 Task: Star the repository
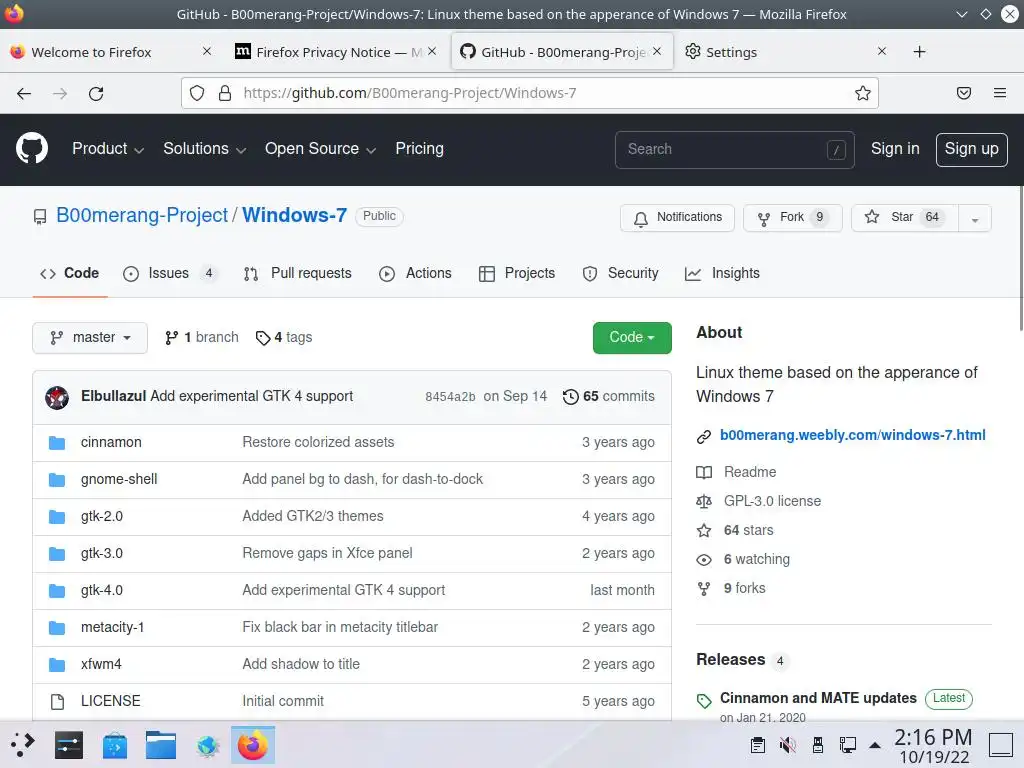click(x=904, y=218)
